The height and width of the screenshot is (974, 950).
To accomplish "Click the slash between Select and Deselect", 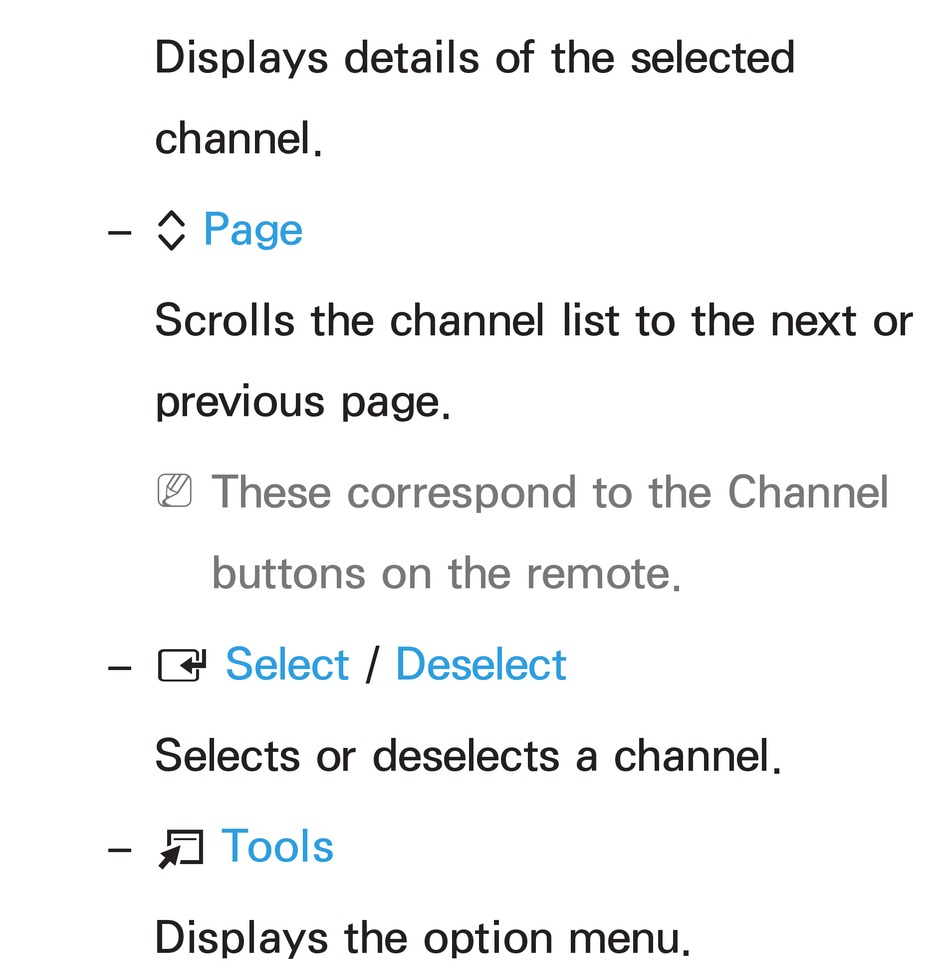I will 372,665.
